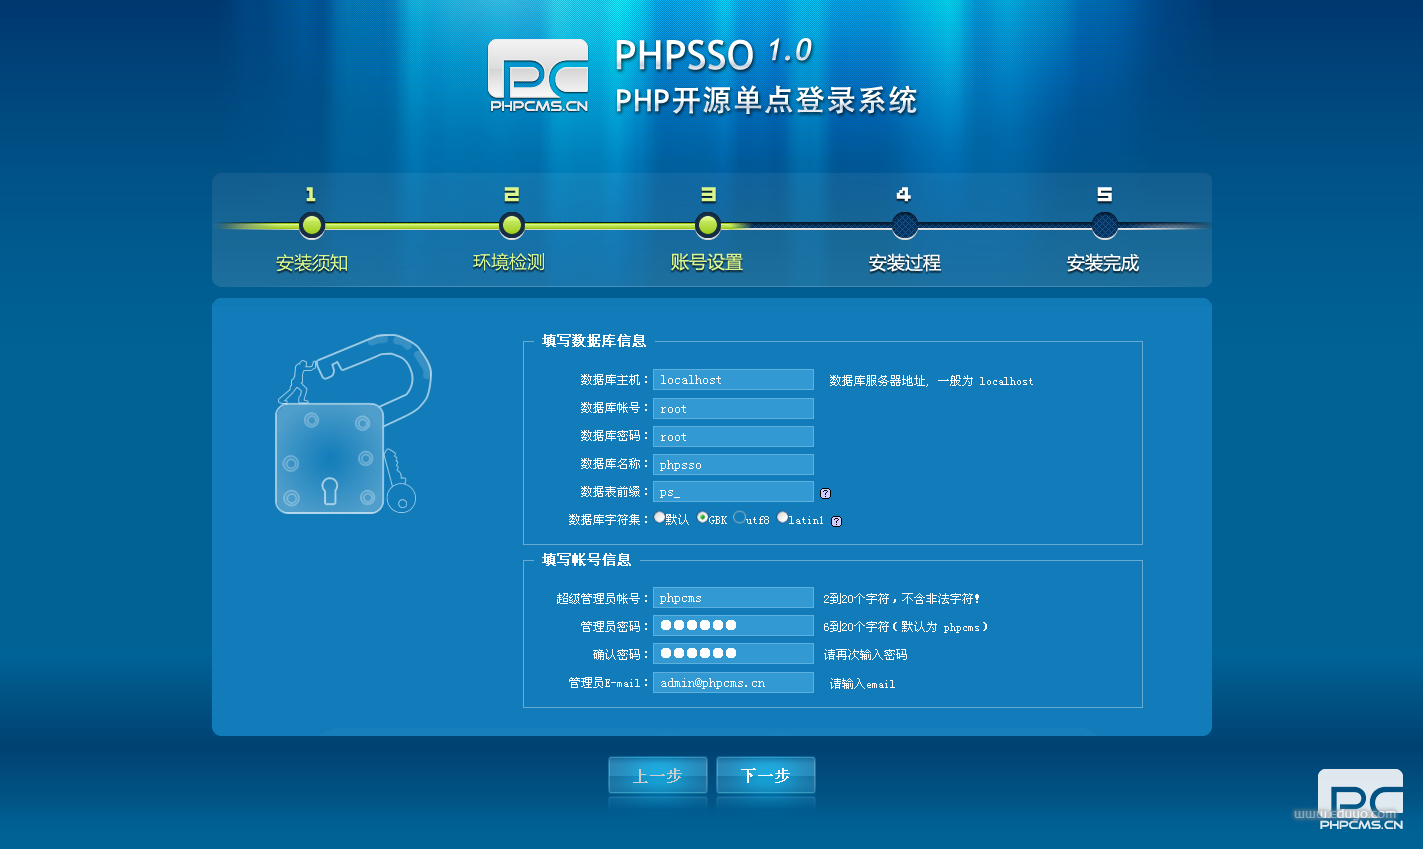
Task: Click help icon beside table prefix field
Action: [x=825, y=493]
